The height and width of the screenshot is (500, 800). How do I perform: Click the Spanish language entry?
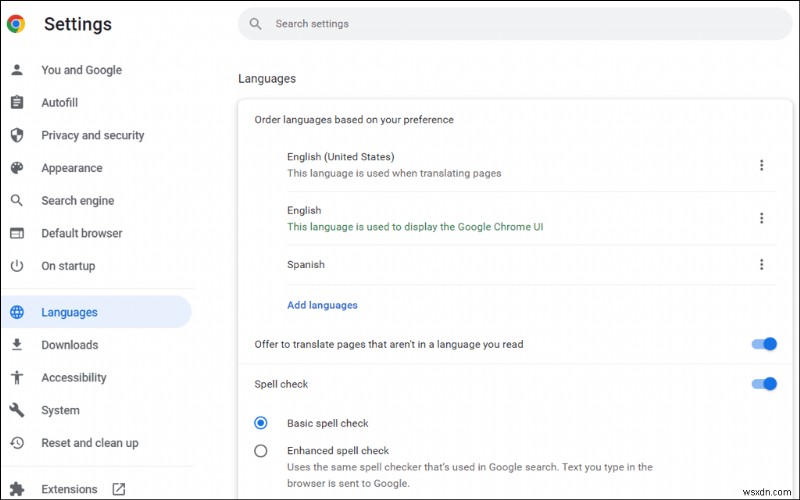pos(306,264)
